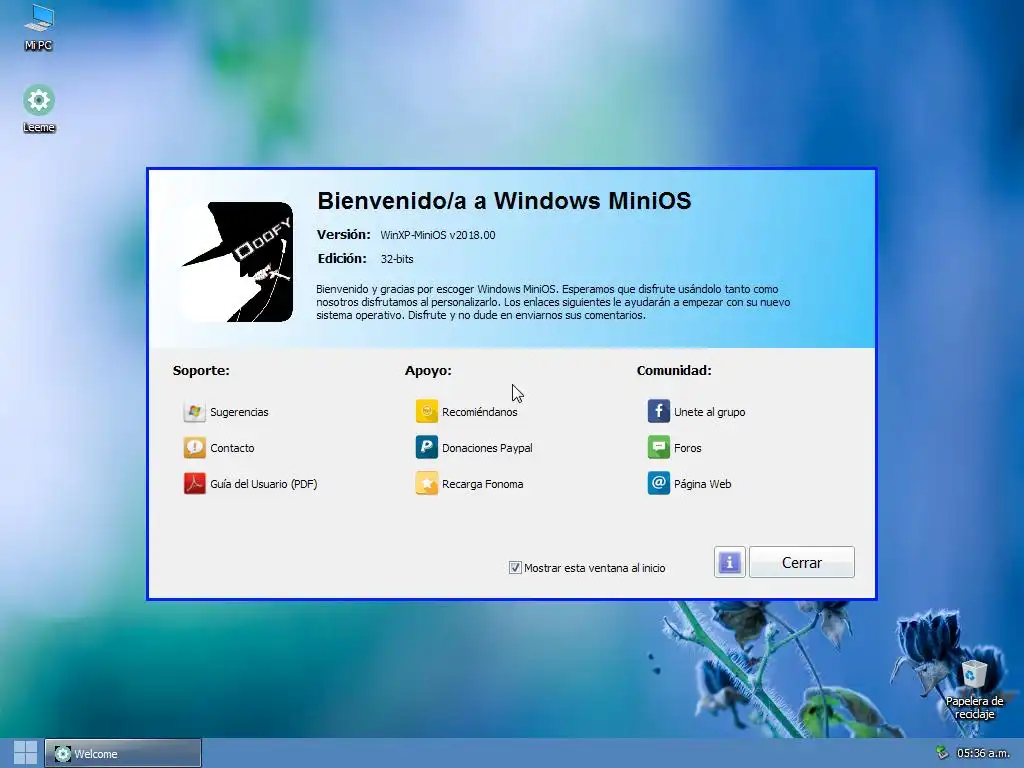Viewport: 1024px width, 768px height.
Task: Click the Página Web at-sign icon
Action: tap(658, 484)
